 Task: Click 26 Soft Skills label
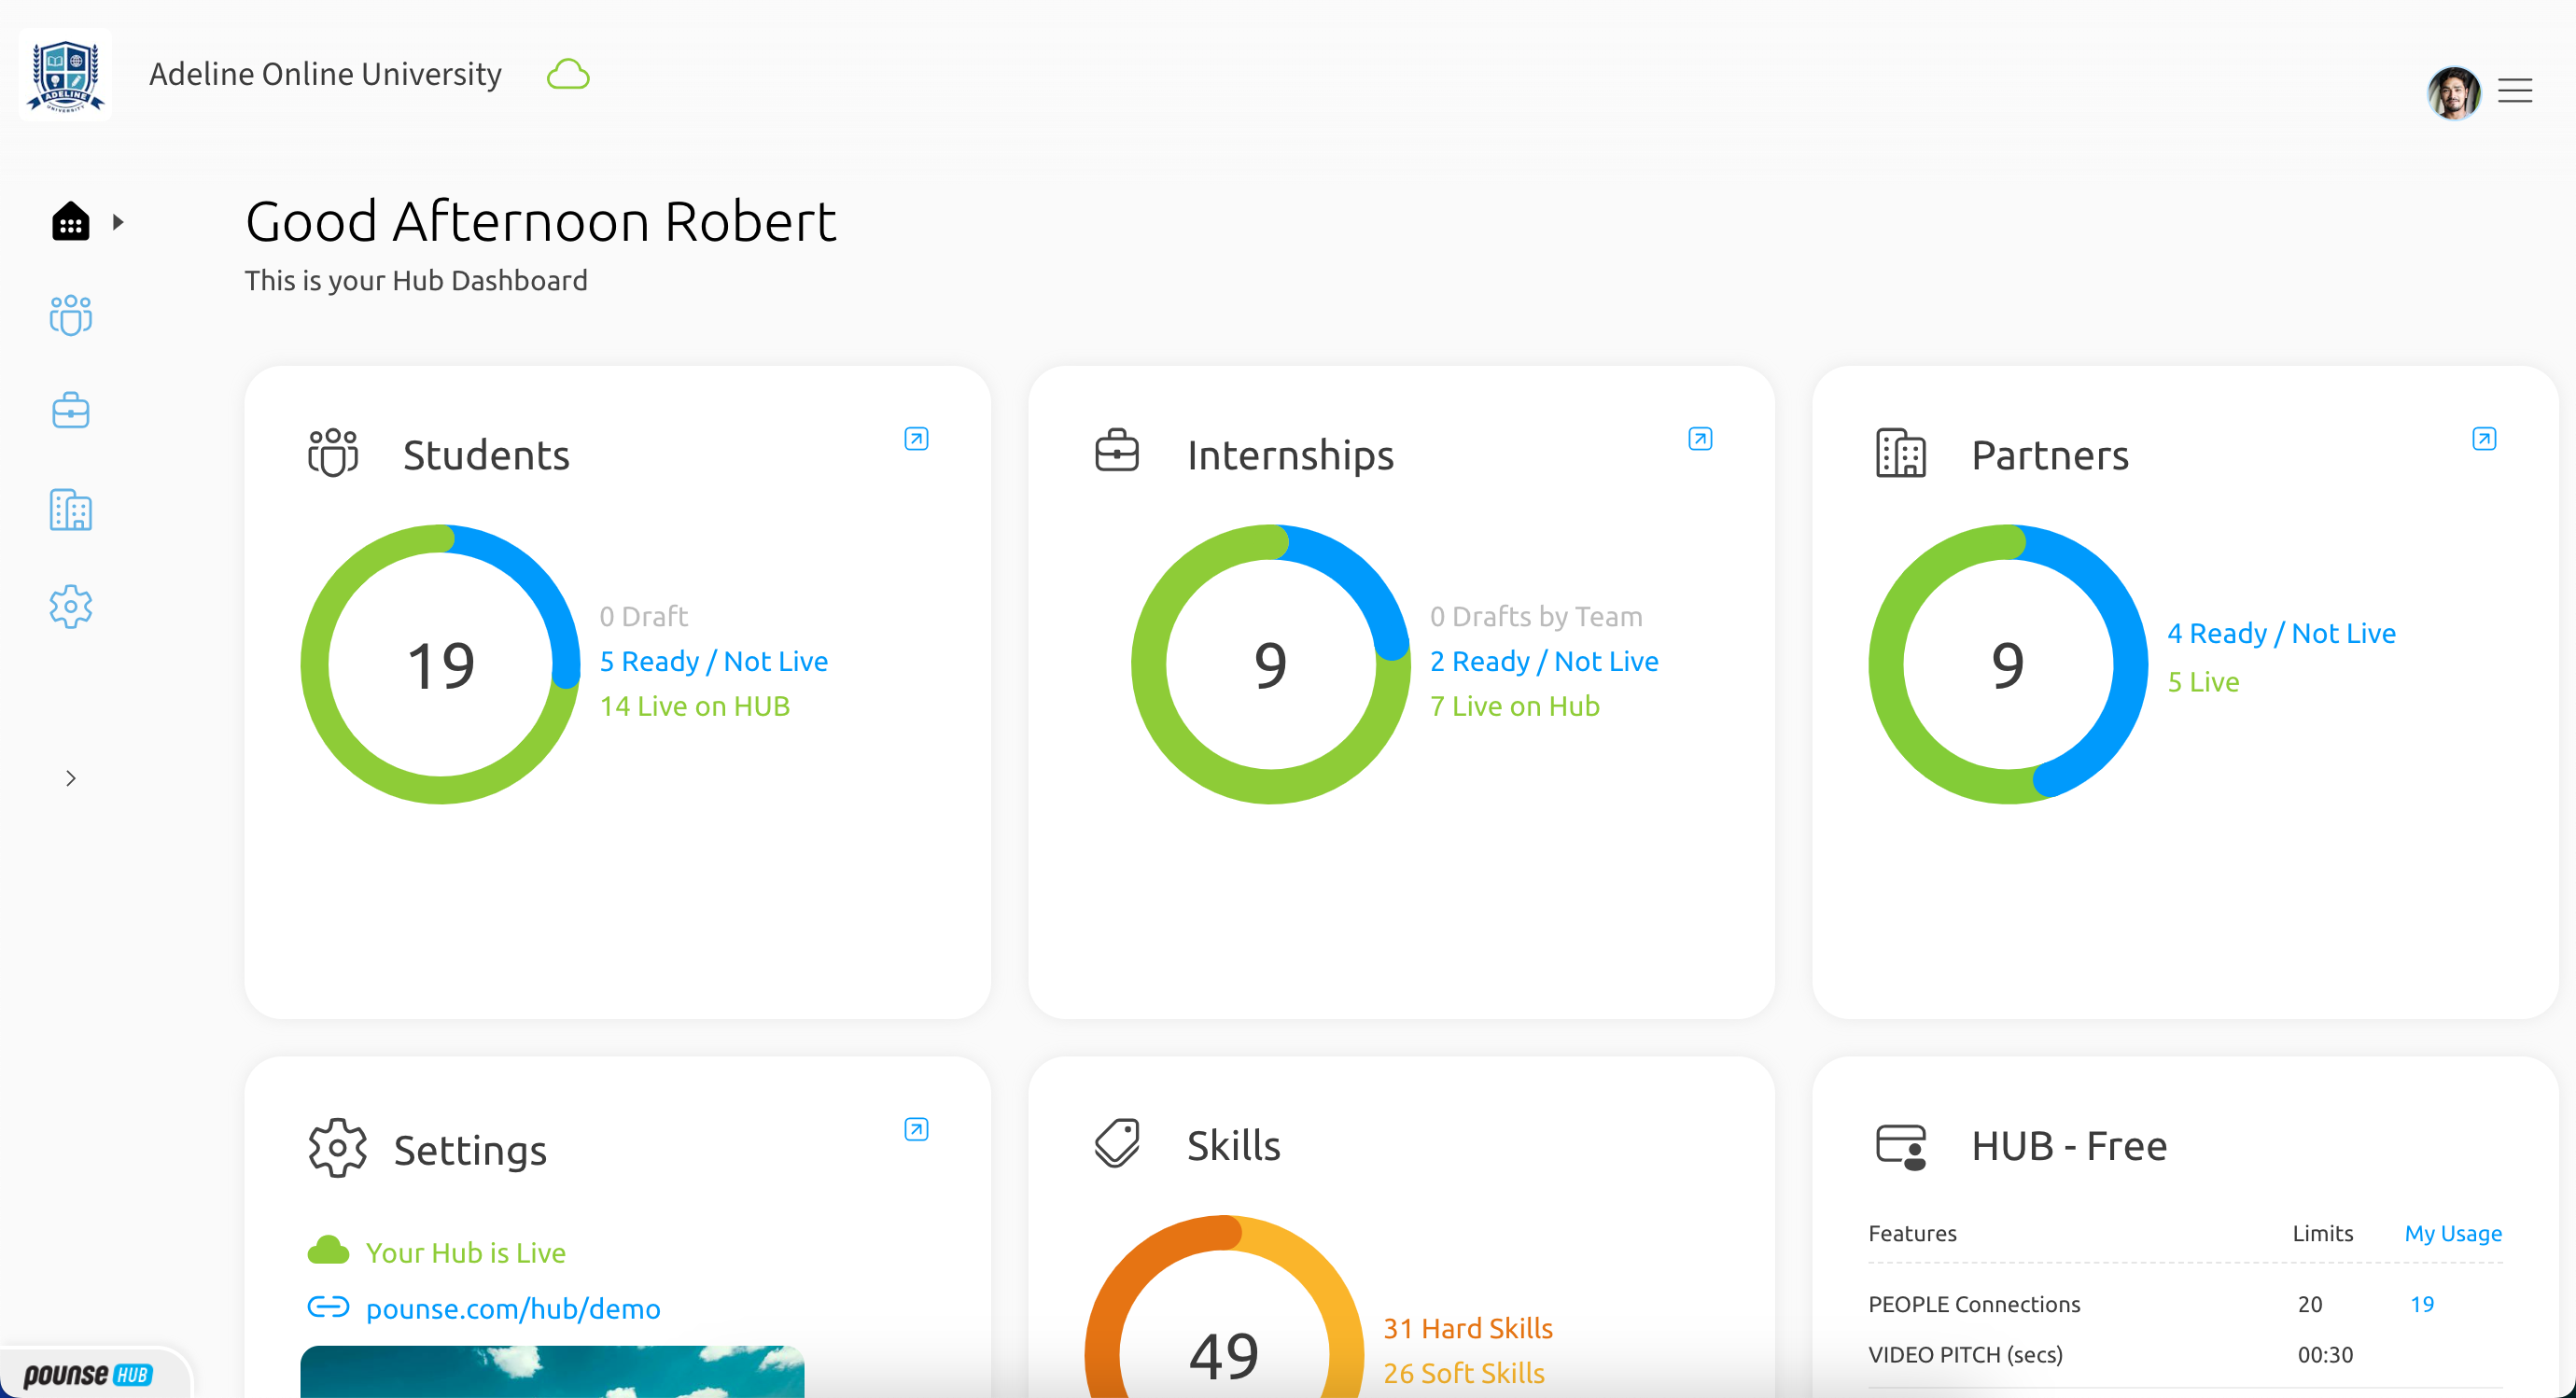coord(1464,1373)
